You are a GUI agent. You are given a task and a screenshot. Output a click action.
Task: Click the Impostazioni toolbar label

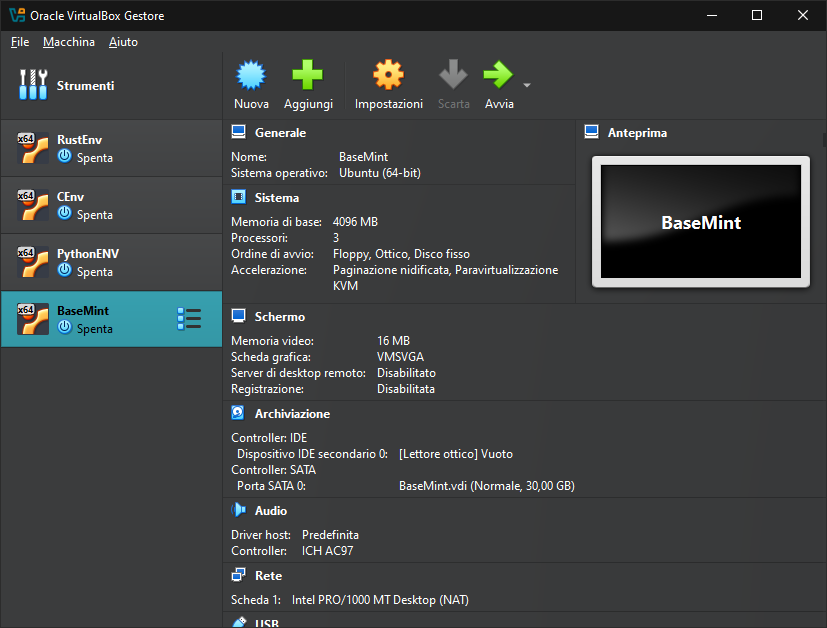[x=389, y=104]
